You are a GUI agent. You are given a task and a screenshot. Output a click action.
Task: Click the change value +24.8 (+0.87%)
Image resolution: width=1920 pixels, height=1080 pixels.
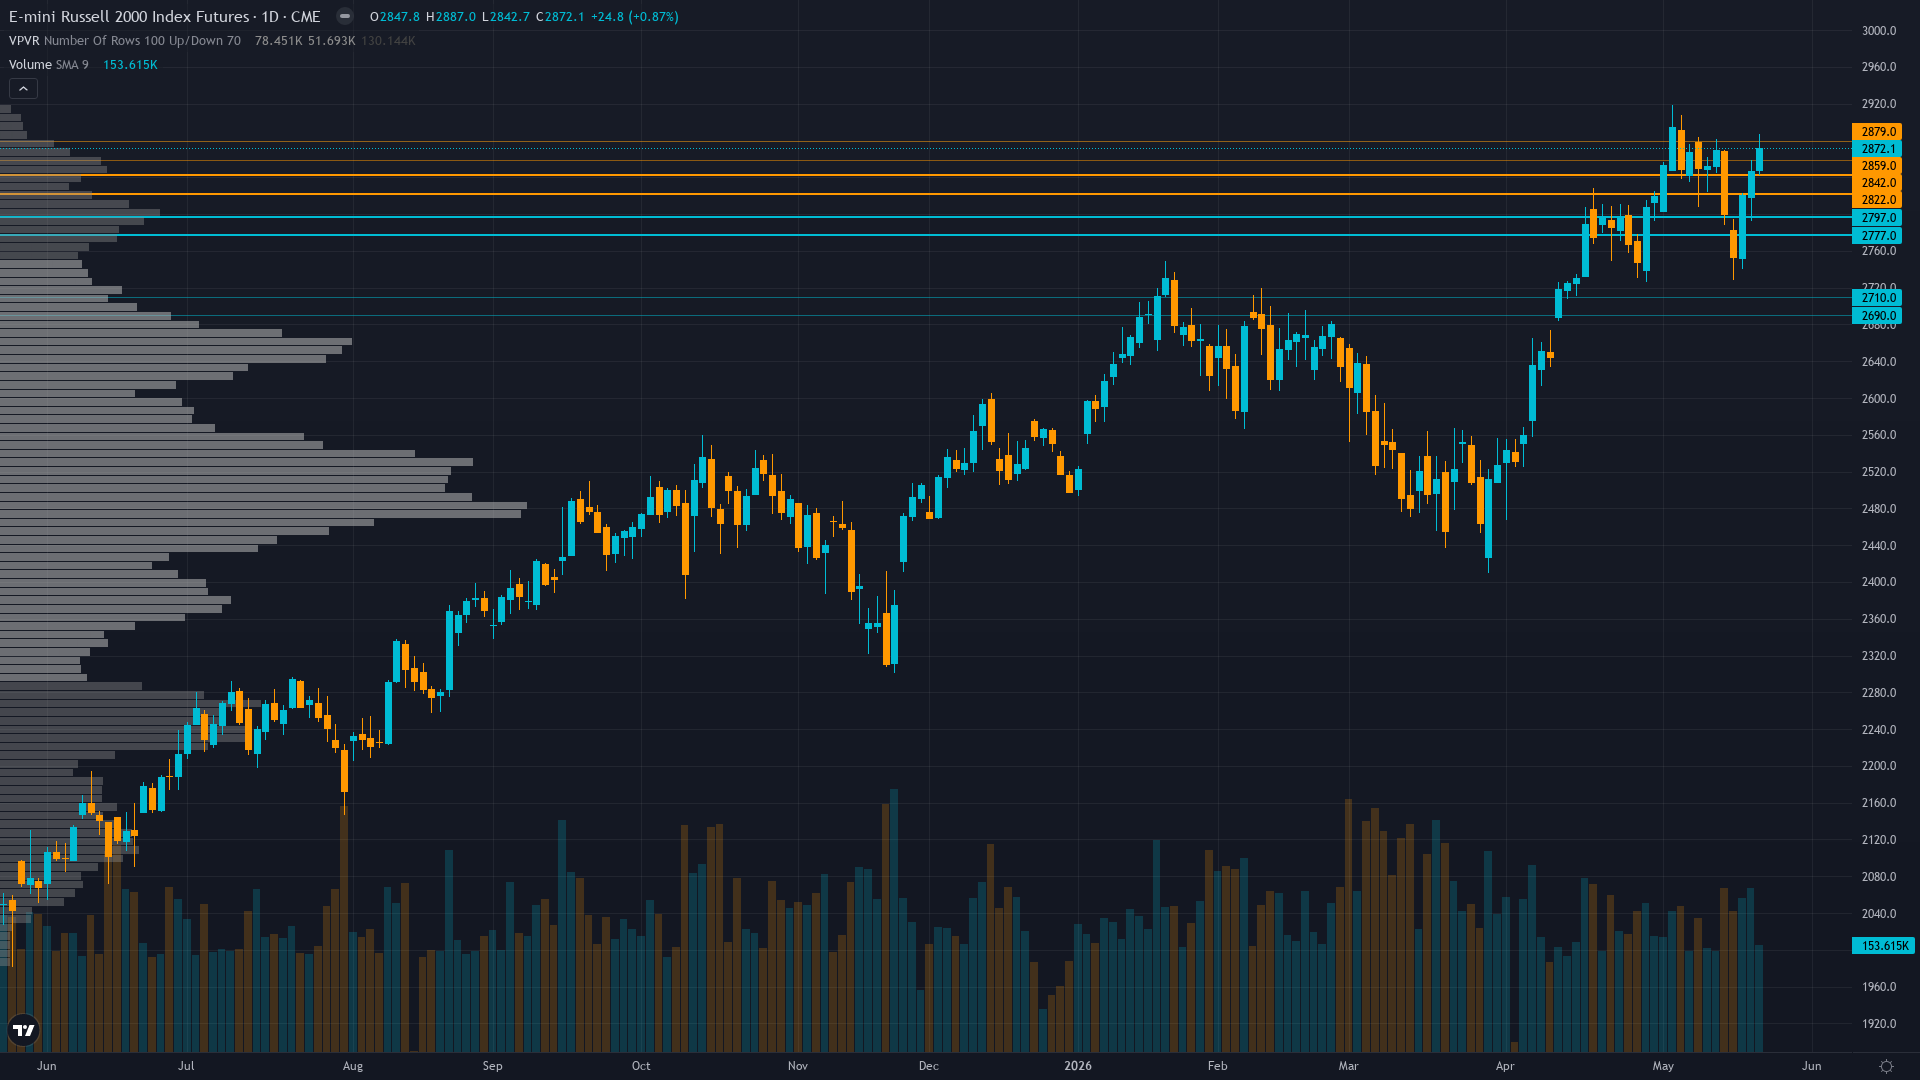coord(635,17)
